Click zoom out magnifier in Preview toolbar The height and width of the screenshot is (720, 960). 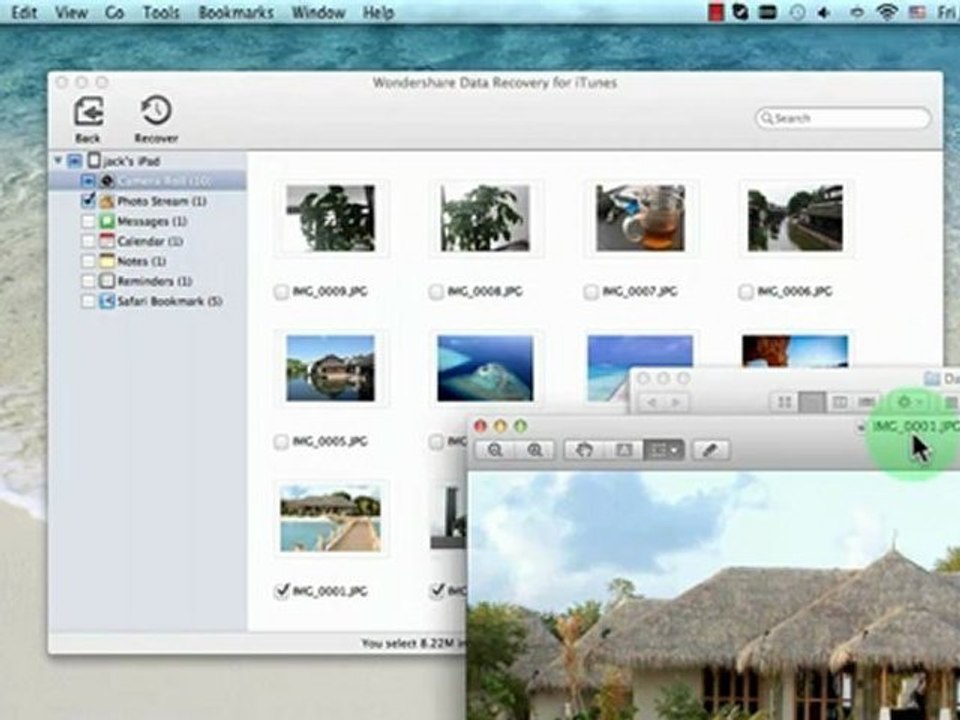[495, 451]
